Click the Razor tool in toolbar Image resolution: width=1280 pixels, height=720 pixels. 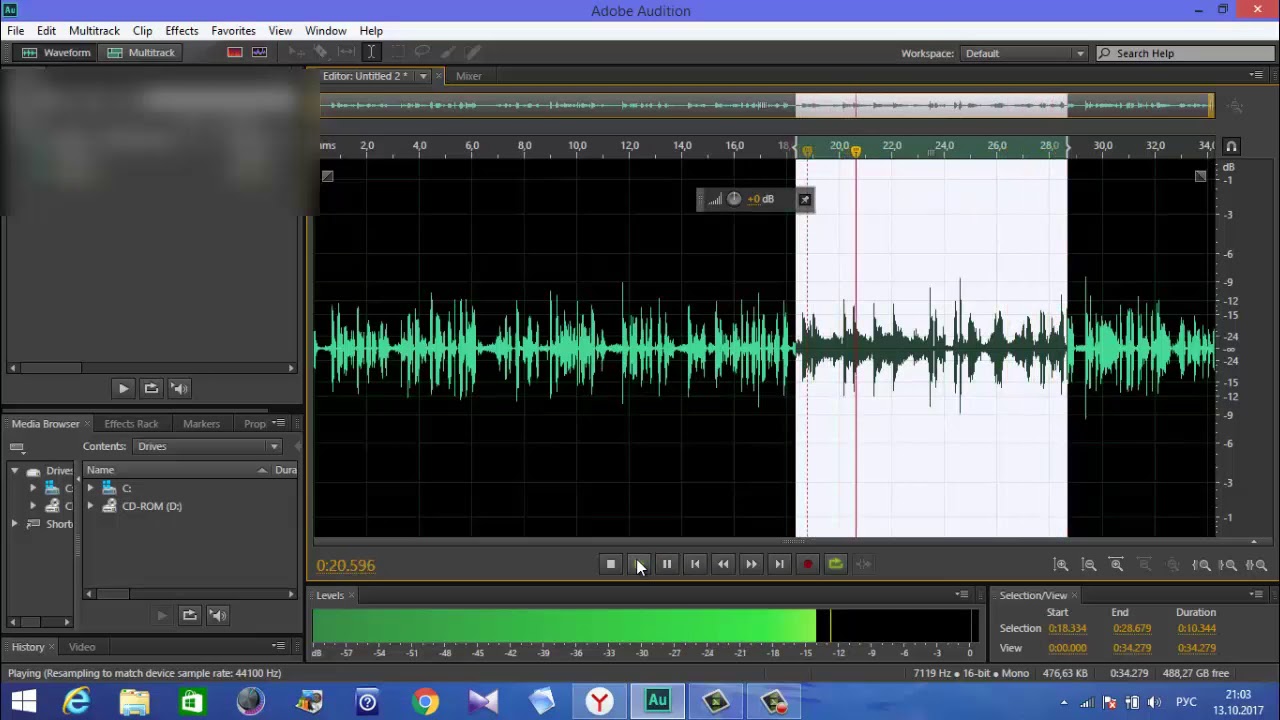(321, 53)
